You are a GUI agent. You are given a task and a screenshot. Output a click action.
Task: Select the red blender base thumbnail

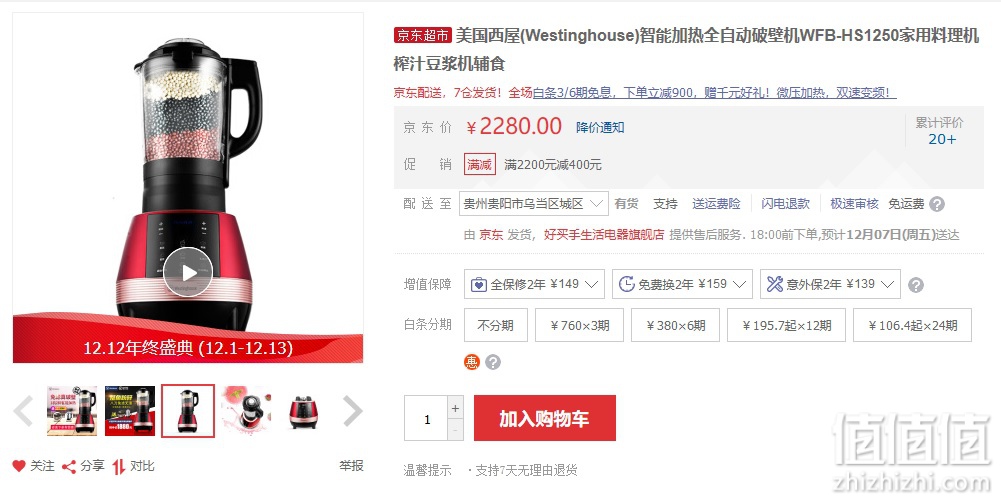(303, 411)
